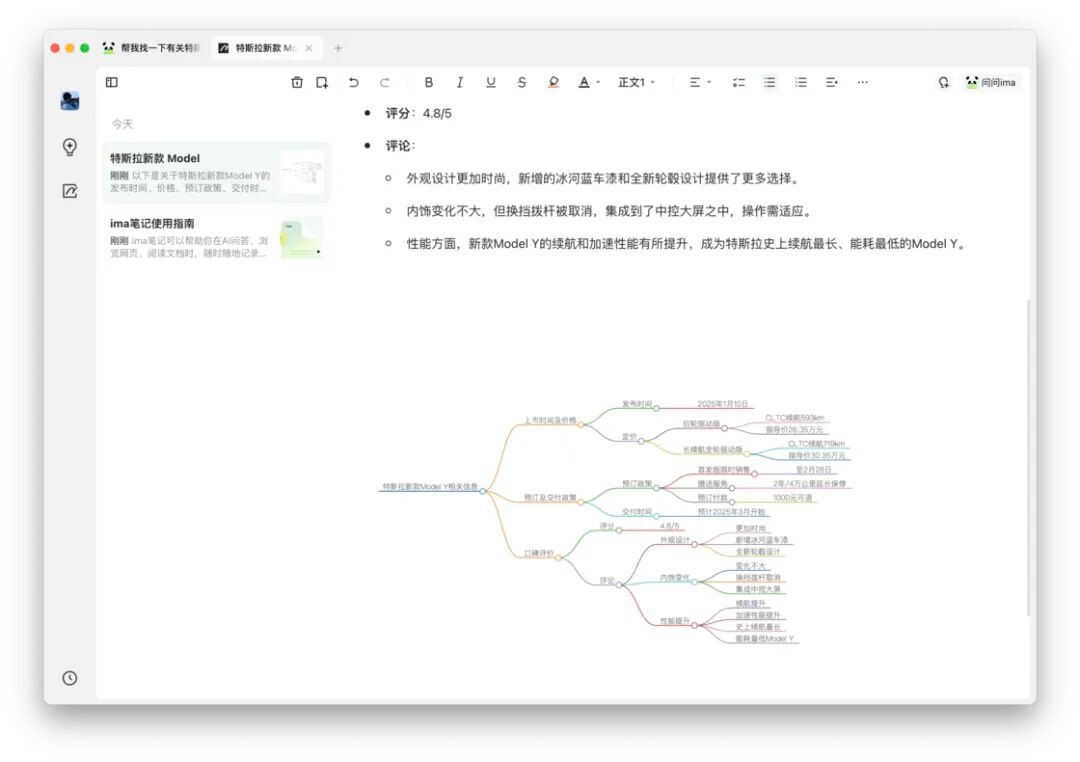Open a new tab with the plus button
Viewport: 1080px width, 762px height.
(338, 48)
